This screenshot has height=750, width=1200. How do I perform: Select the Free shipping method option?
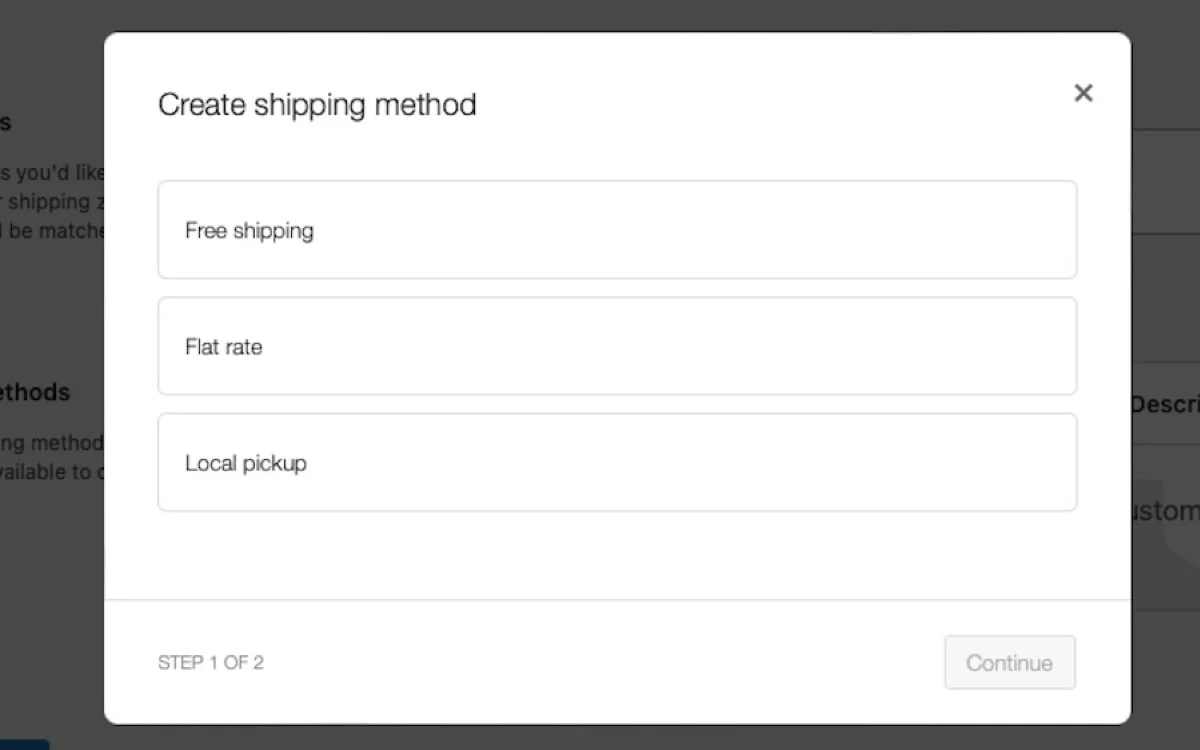click(617, 230)
